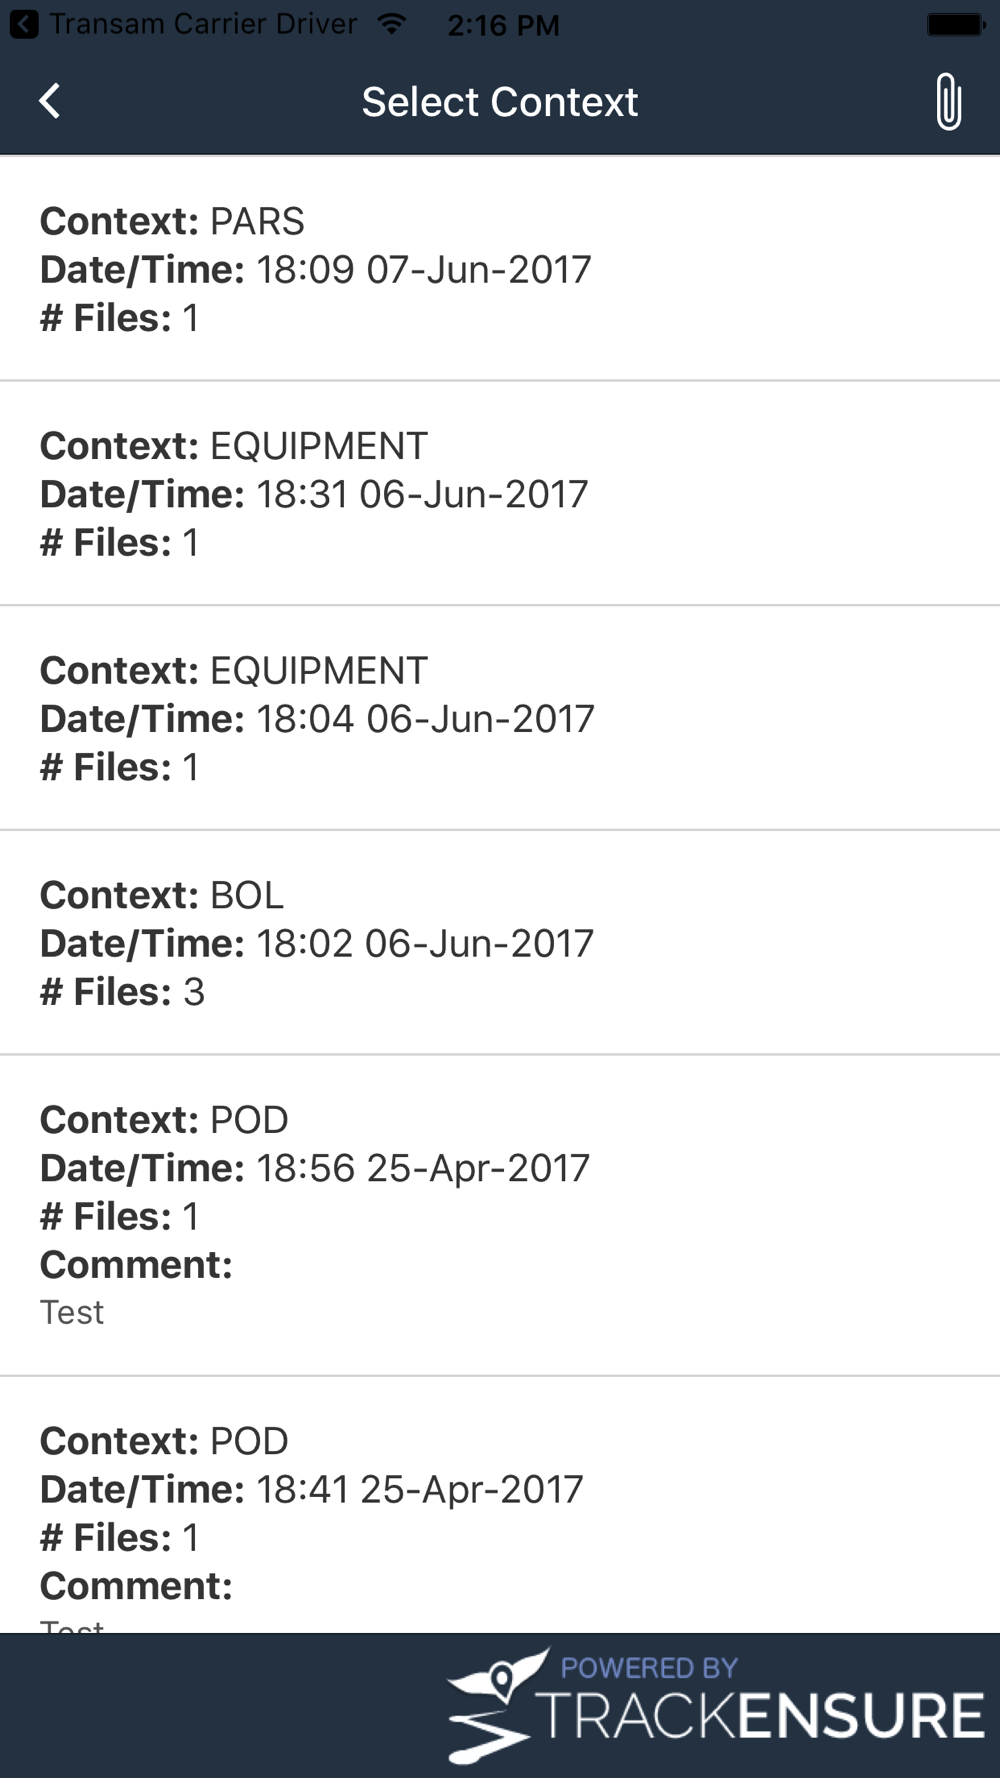Tap the TrackEnsure bird logo
The image size is (1000, 1778).
click(497, 1706)
